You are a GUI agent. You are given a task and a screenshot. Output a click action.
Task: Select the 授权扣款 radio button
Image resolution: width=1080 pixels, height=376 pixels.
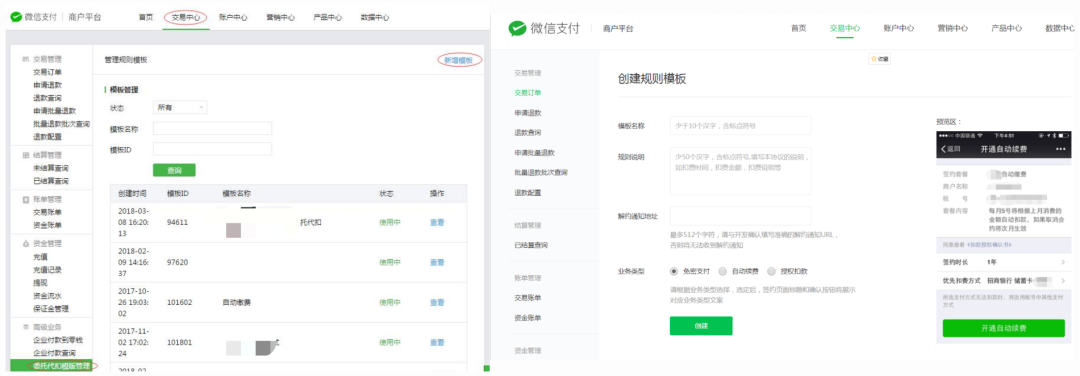pyautogui.click(x=771, y=271)
